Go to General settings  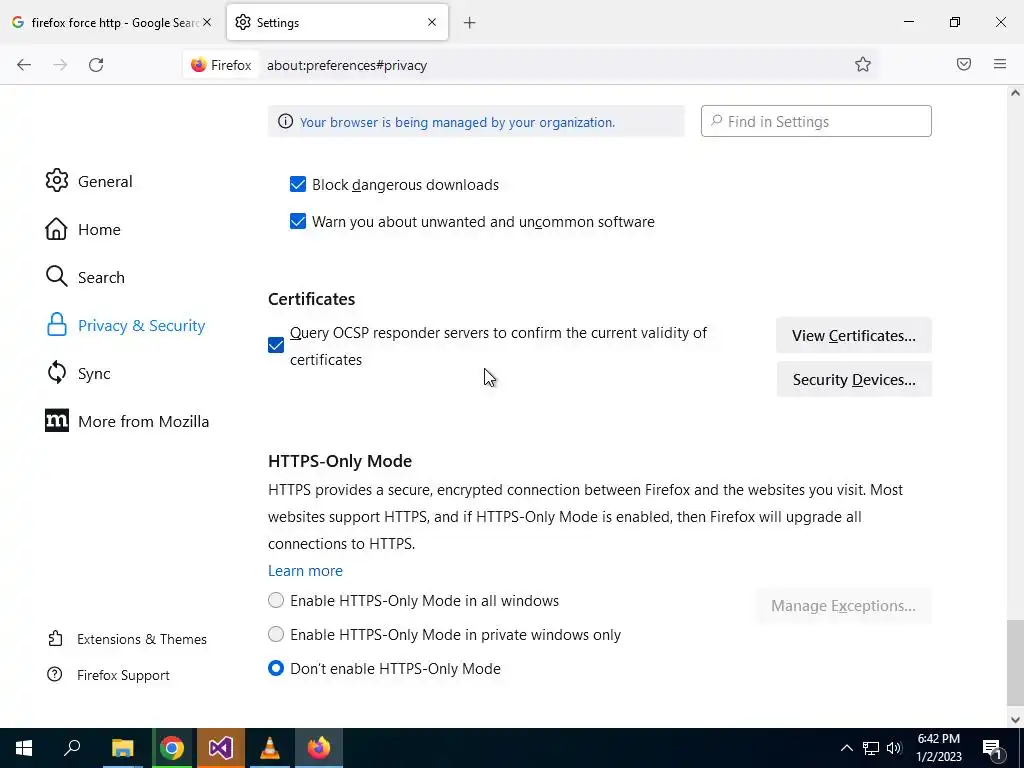(x=89, y=181)
